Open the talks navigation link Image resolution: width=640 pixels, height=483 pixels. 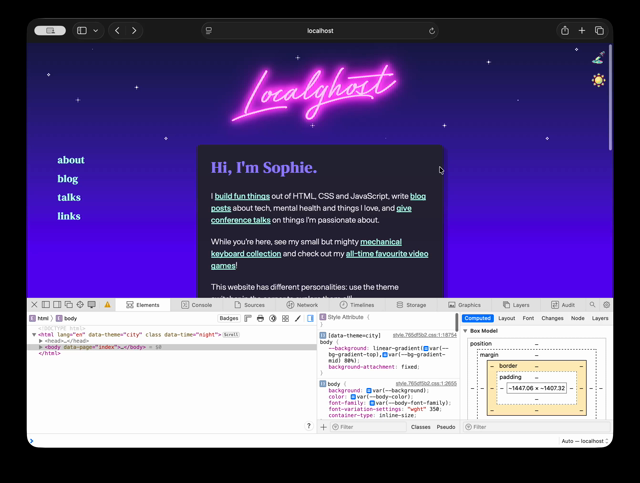pos(69,197)
